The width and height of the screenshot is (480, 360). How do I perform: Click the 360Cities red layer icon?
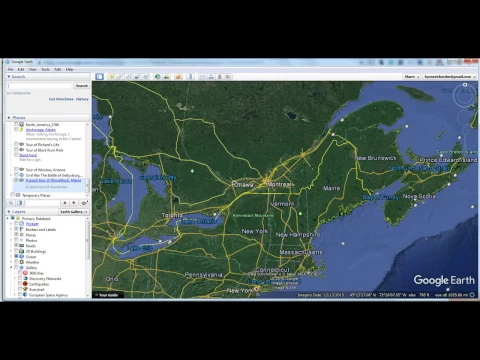(25, 273)
